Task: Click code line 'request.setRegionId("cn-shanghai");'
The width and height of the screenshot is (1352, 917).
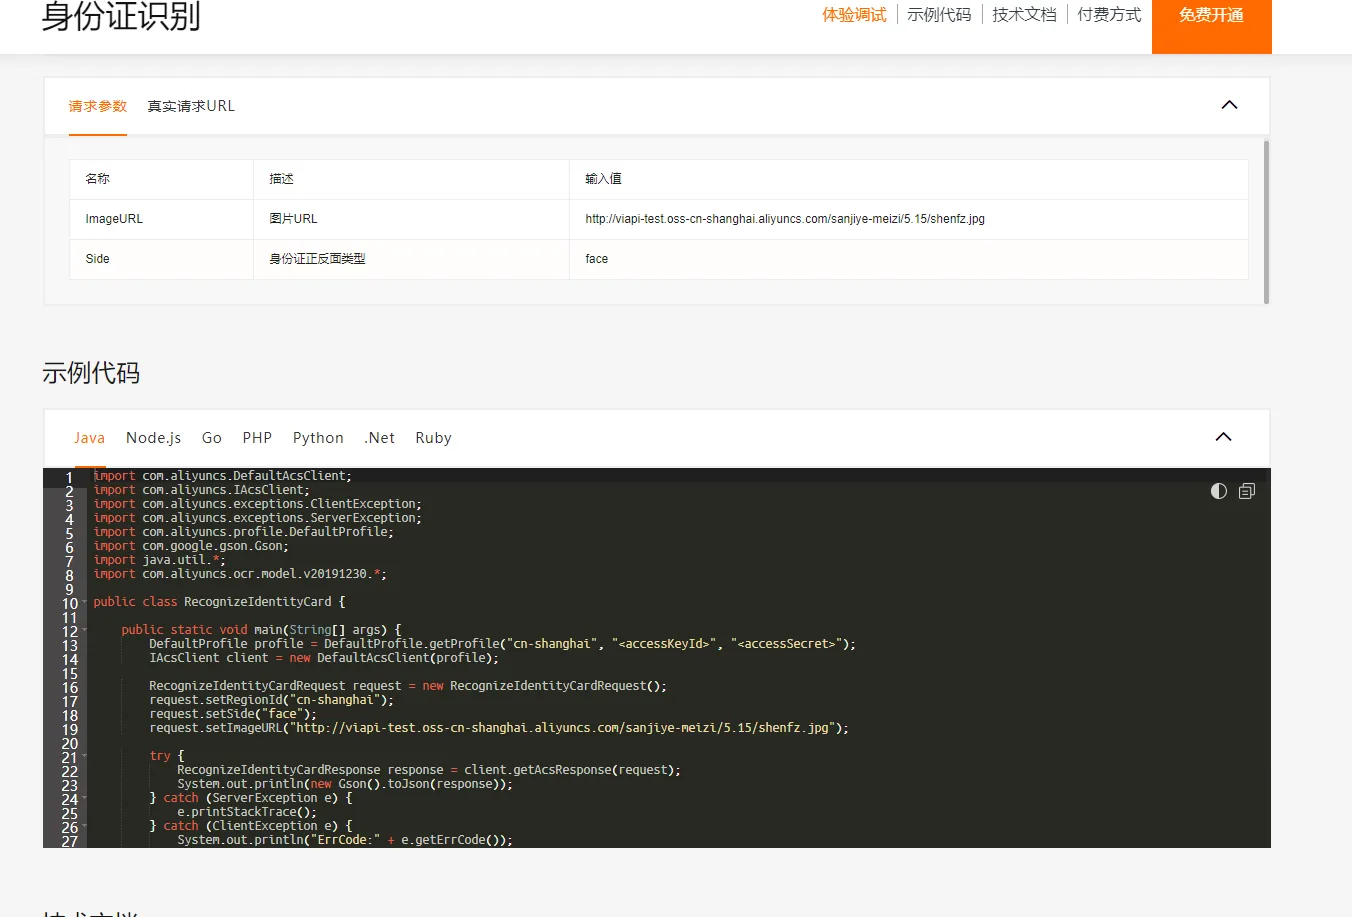Action: [x=271, y=700]
